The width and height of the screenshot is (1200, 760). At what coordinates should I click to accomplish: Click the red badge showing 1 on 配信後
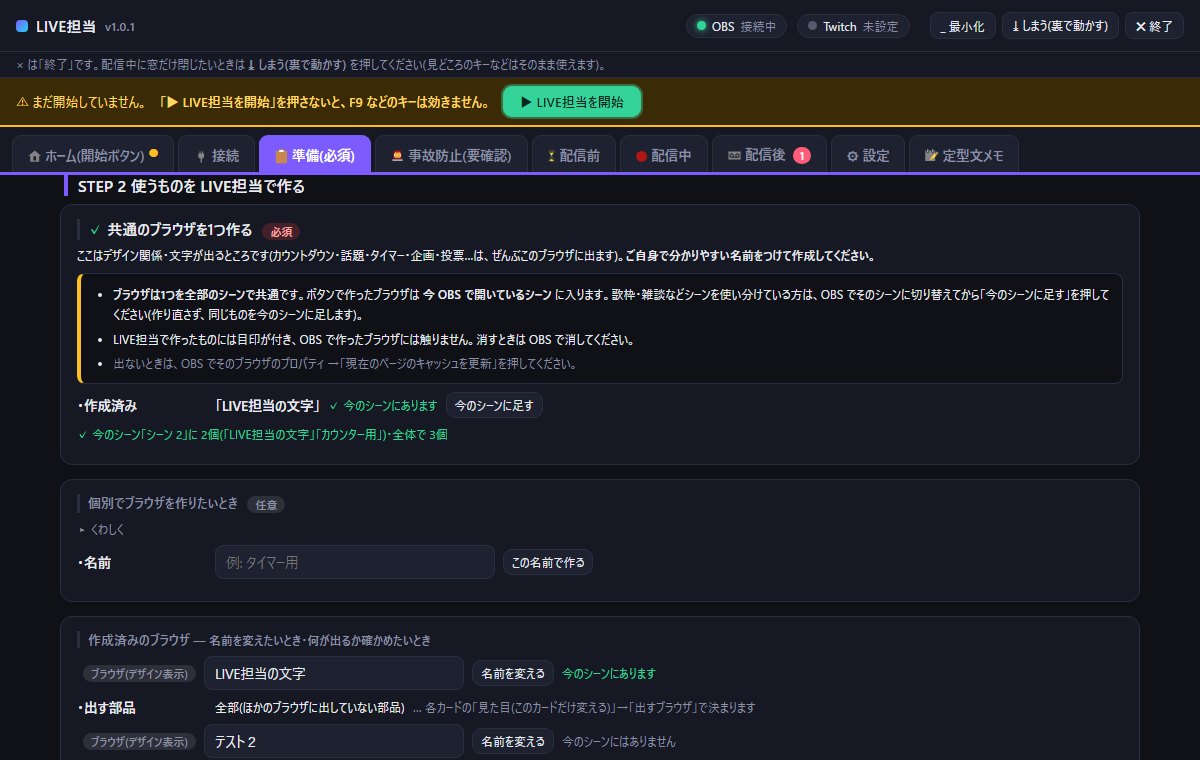coord(801,155)
